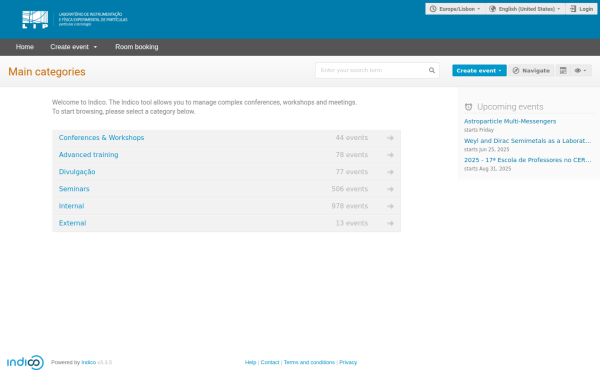
Task: Open the calendar view icon button
Action: [x=563, y=70]
